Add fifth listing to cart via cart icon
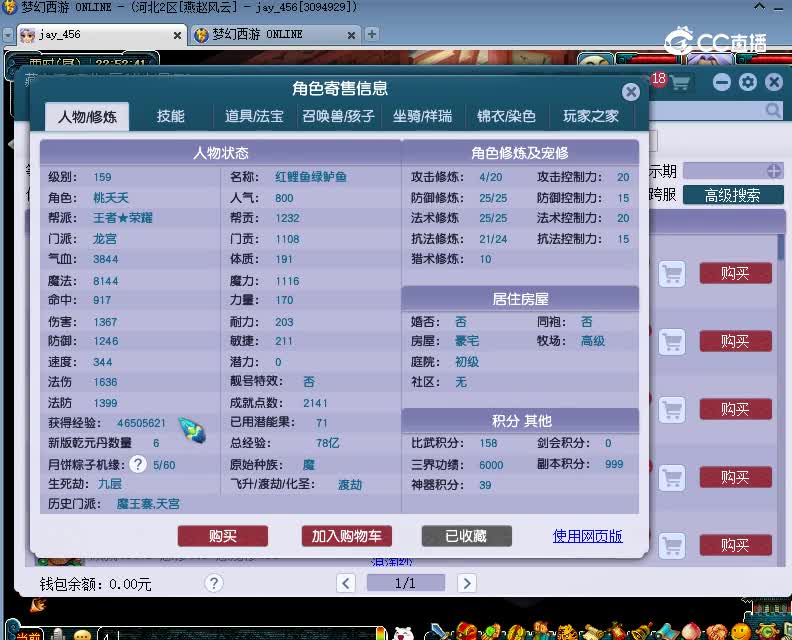The image size is (792, 640). pos(672,546)
